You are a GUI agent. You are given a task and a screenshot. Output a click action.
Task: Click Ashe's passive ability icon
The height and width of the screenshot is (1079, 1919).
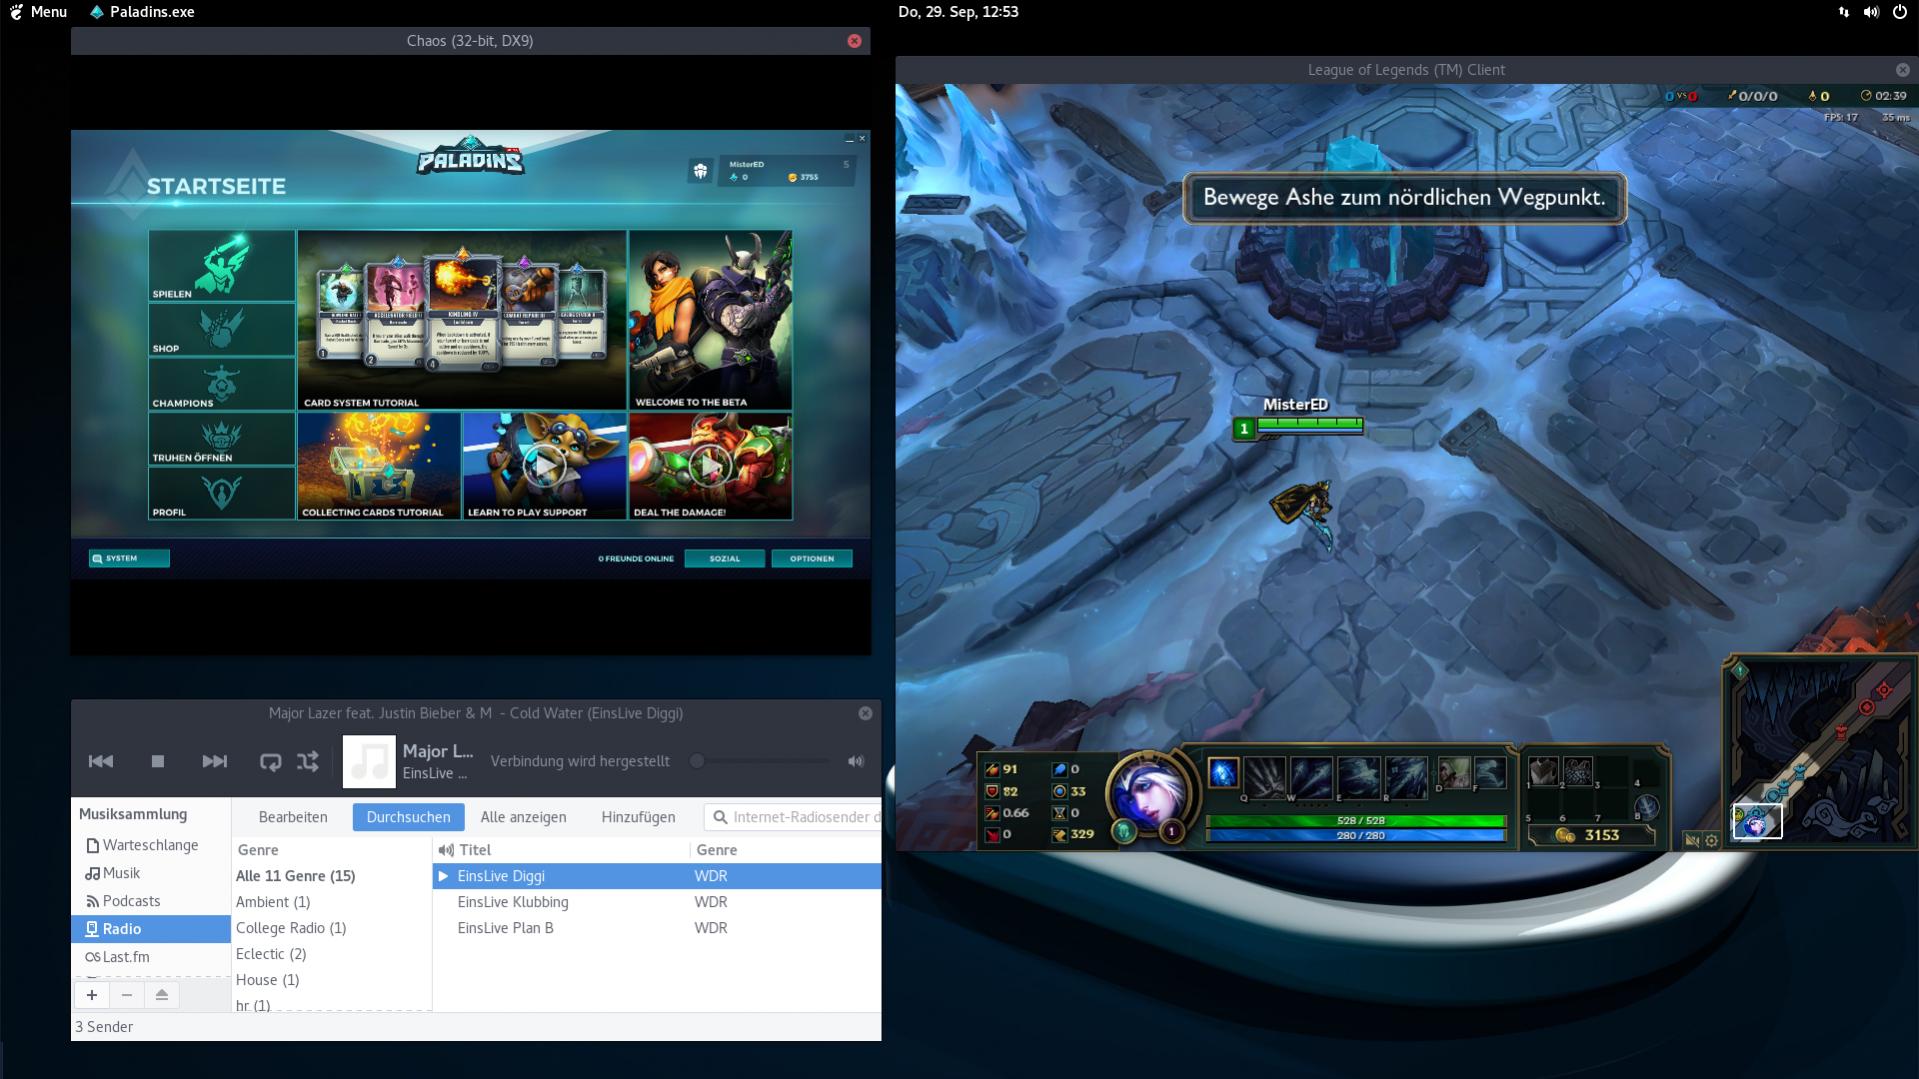[x=1223, y=773]
